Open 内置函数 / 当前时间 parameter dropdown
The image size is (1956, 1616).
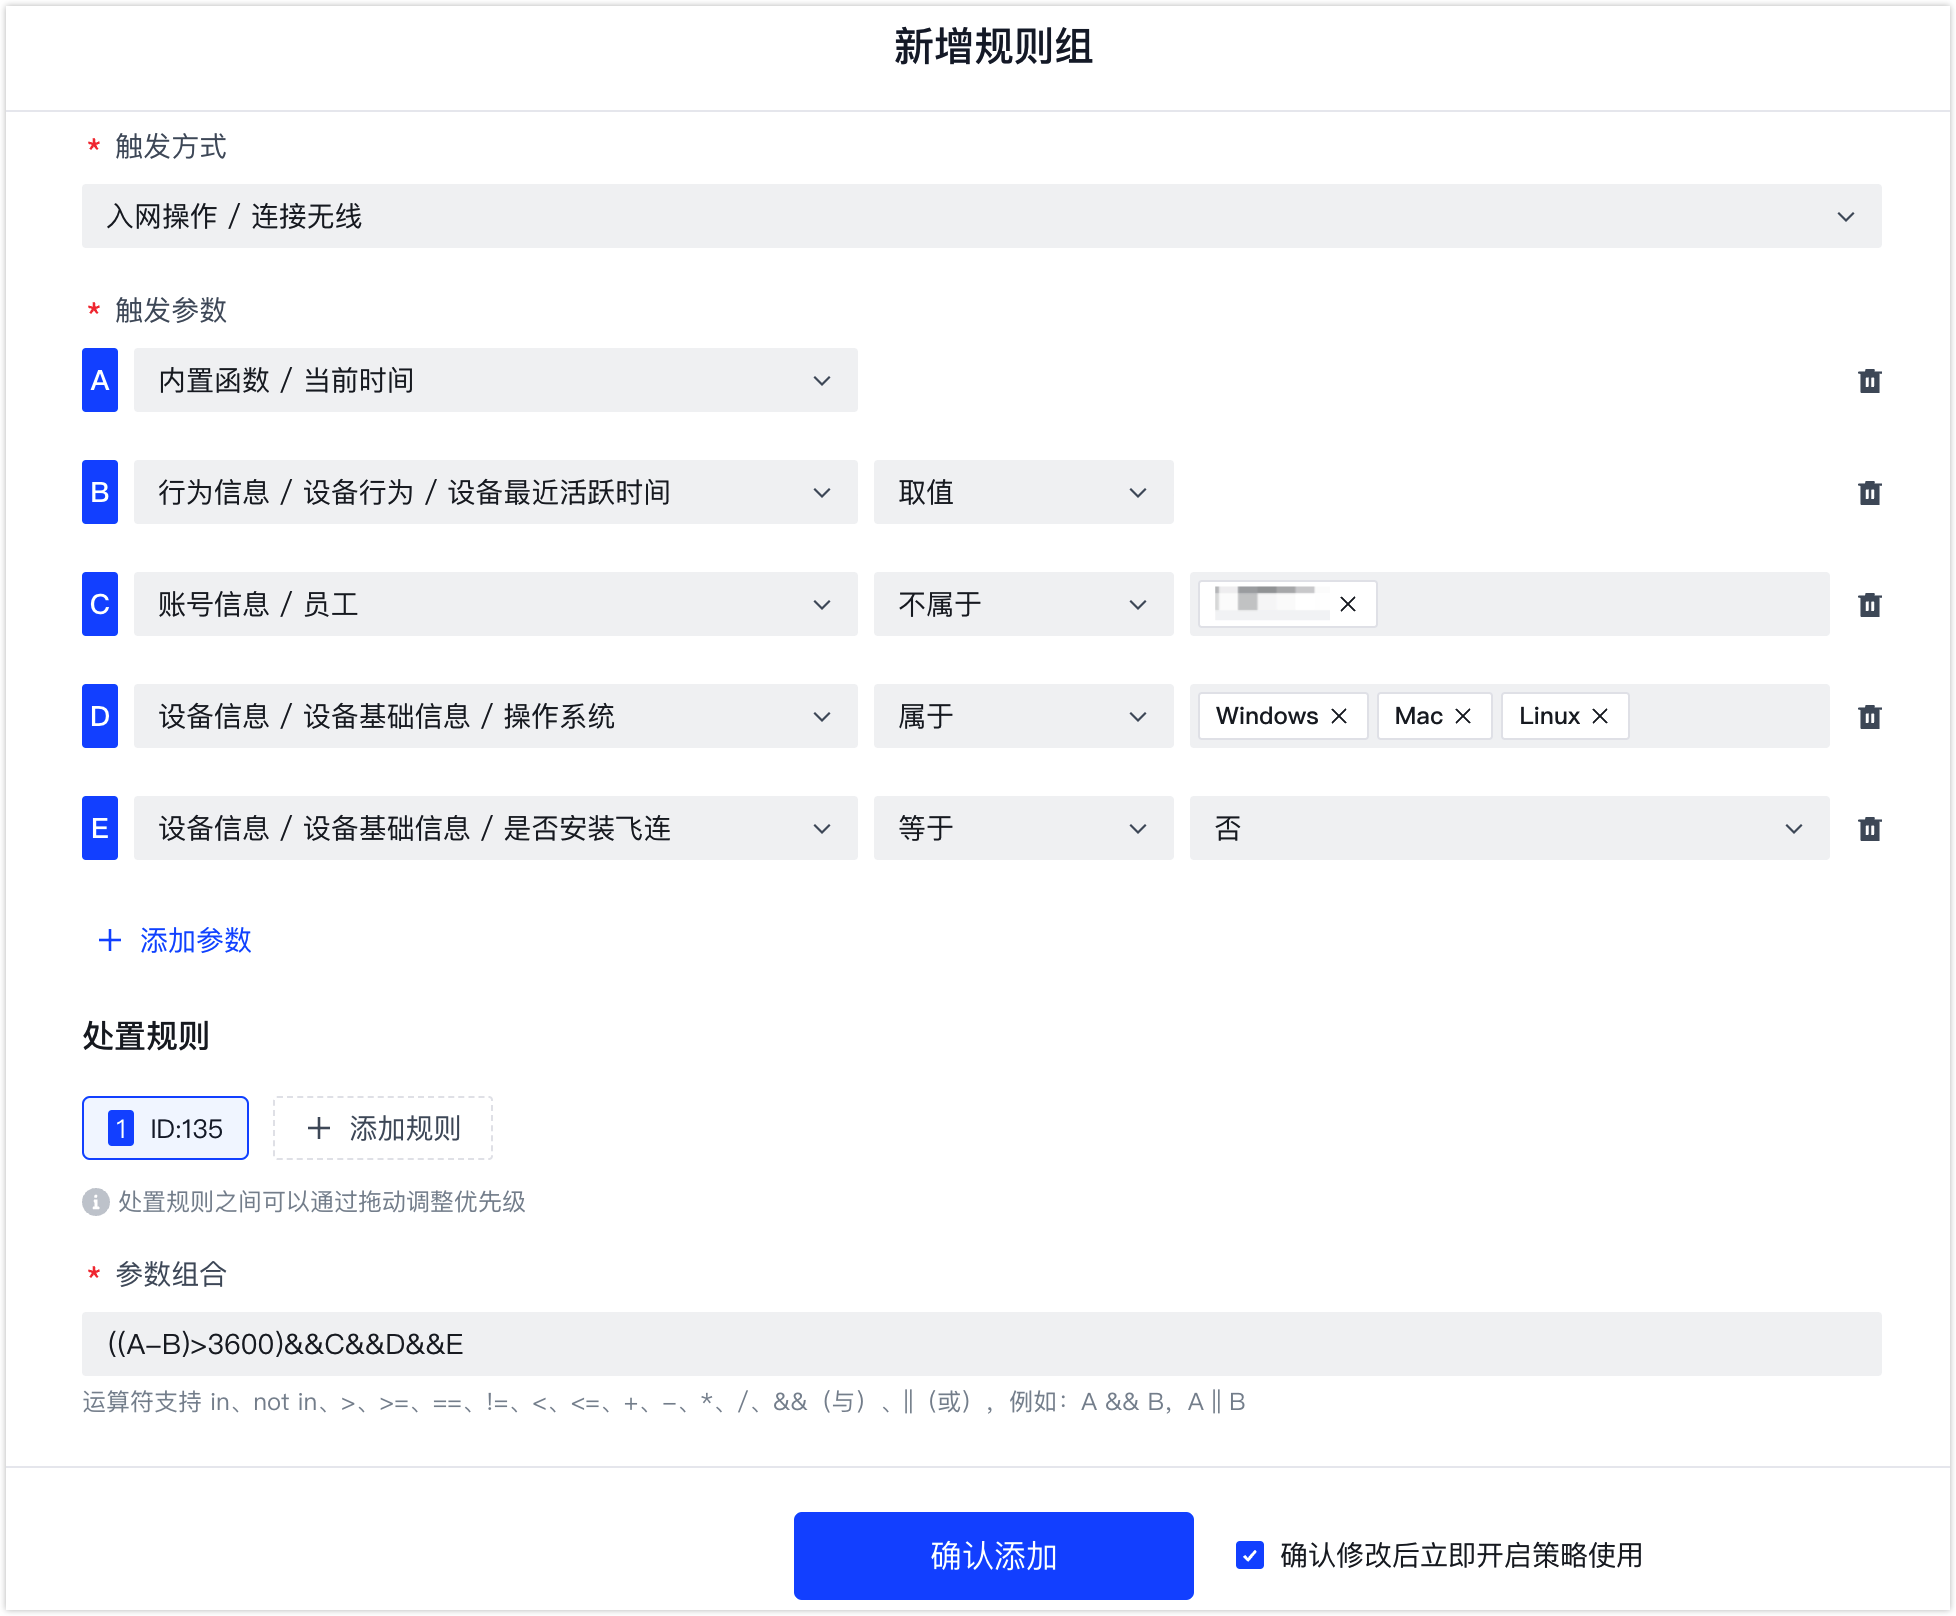click(495, 380)
